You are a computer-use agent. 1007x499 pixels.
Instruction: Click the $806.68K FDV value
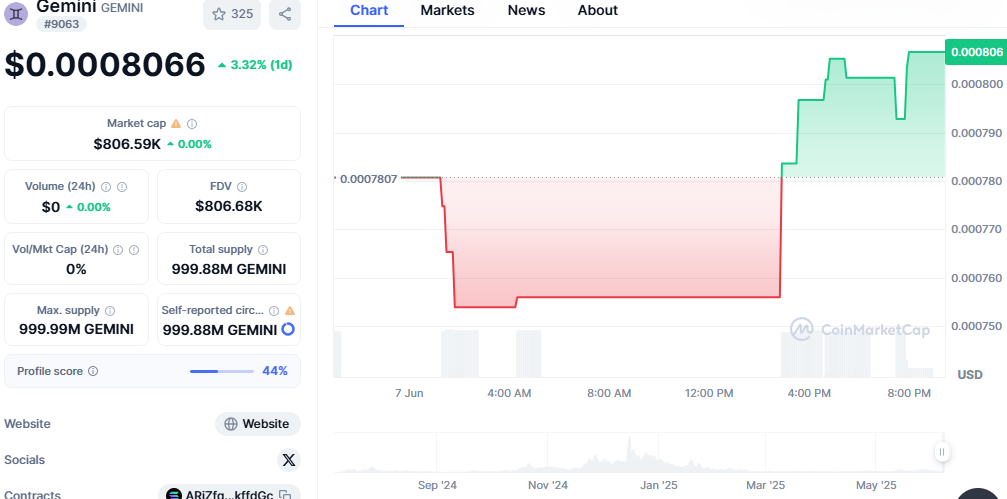(229, 206)
